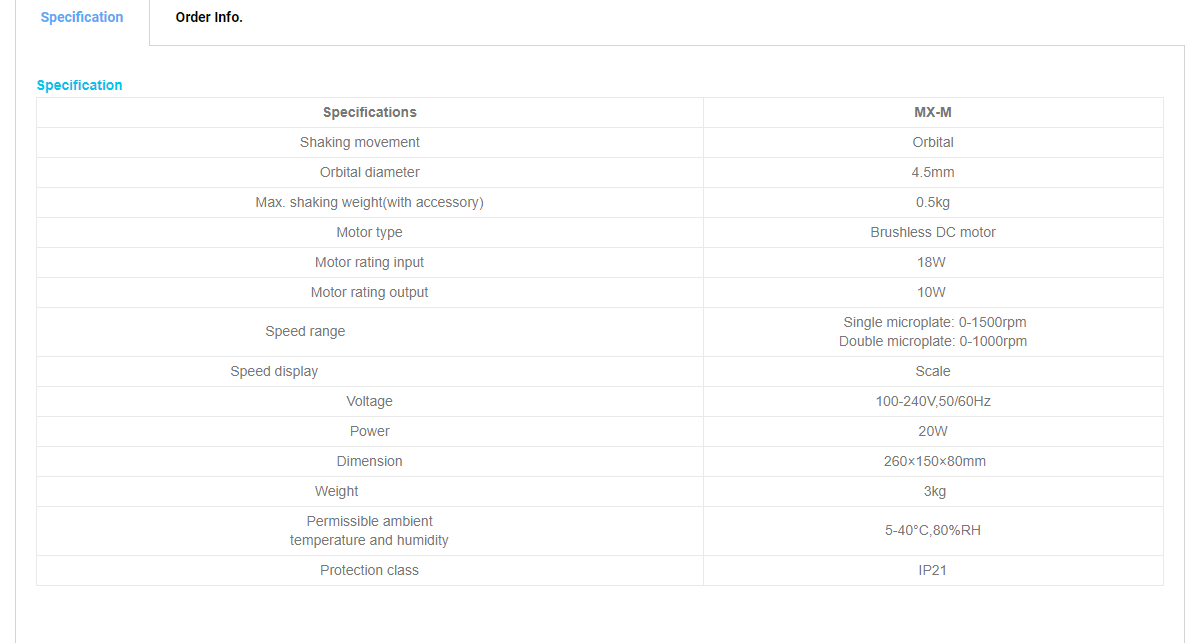This screenshot has height=643, width=1197.
Task: Click the 3kg weight value
Action: [934, 491]
